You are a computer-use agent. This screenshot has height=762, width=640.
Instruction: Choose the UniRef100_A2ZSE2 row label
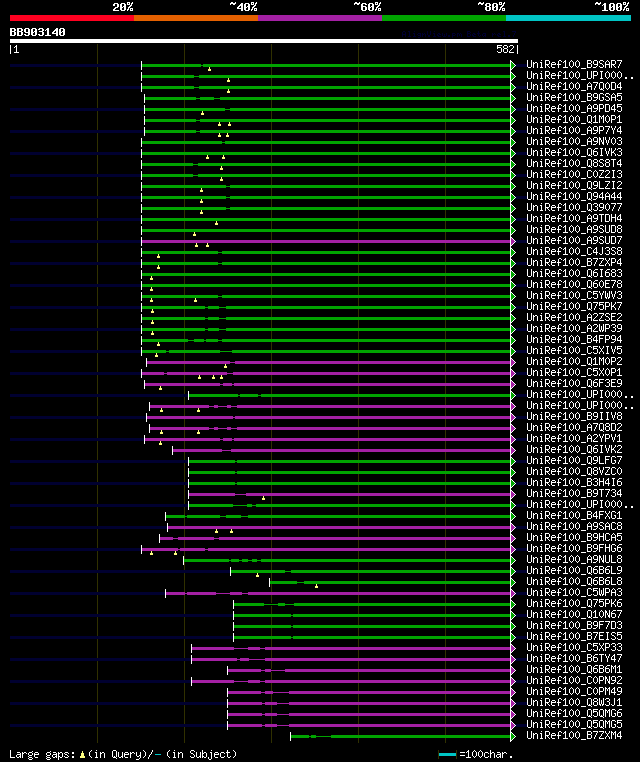(x=574, y=317)
